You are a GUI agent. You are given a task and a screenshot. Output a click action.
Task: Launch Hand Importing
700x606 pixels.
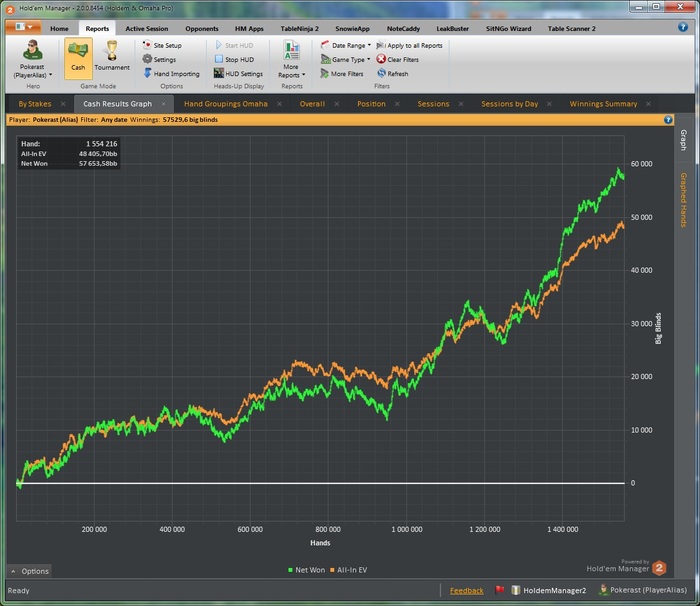(x=171, y=74)
